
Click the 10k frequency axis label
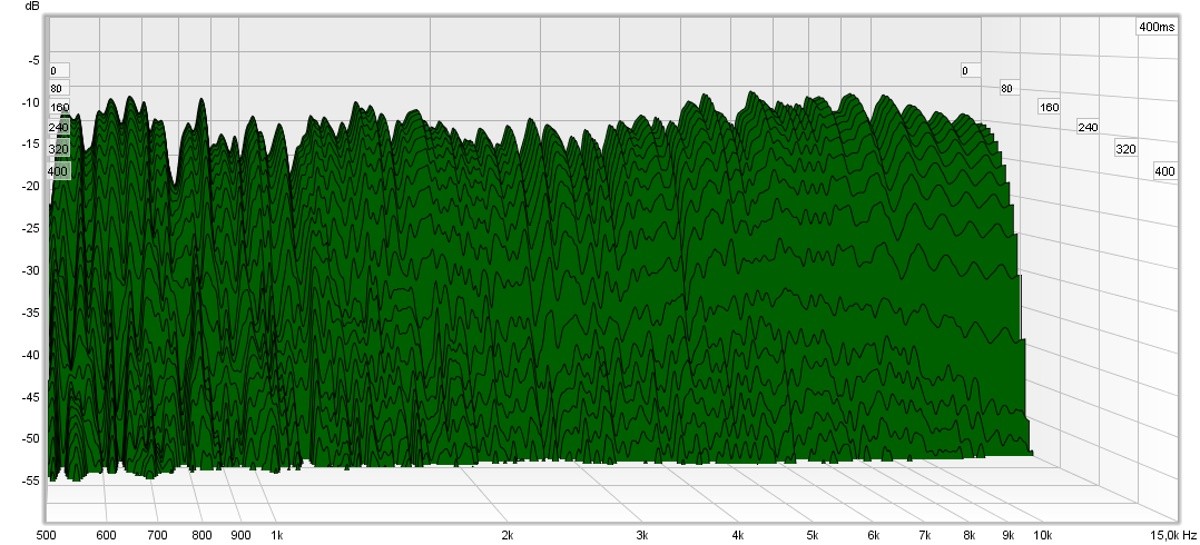(x=1043, y=535)
